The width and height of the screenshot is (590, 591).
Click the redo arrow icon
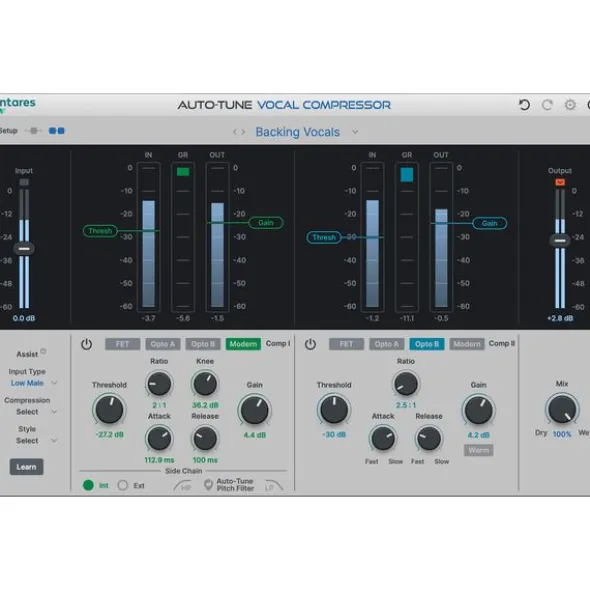(547, 104)
